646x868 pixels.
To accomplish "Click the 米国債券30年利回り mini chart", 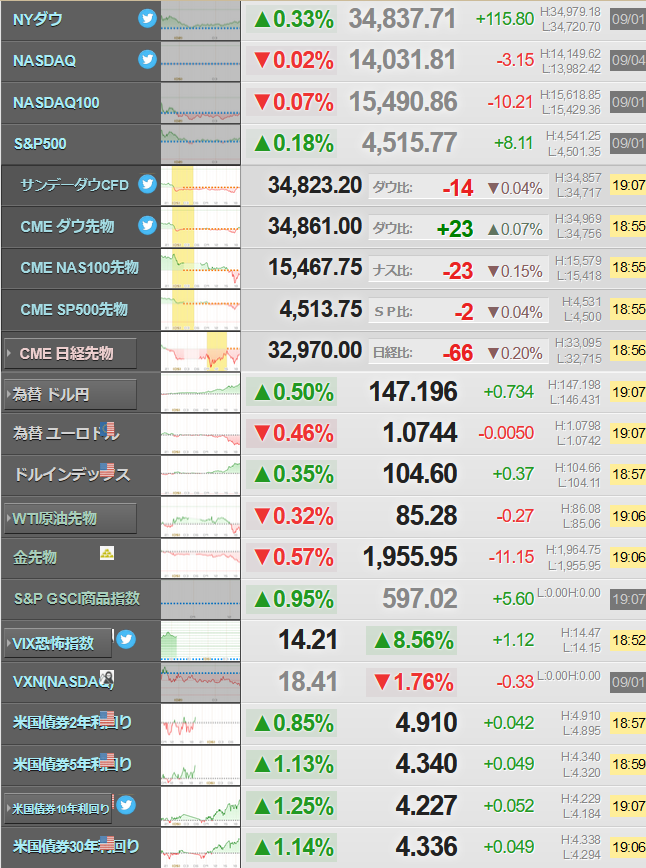I will coord(200,848).
